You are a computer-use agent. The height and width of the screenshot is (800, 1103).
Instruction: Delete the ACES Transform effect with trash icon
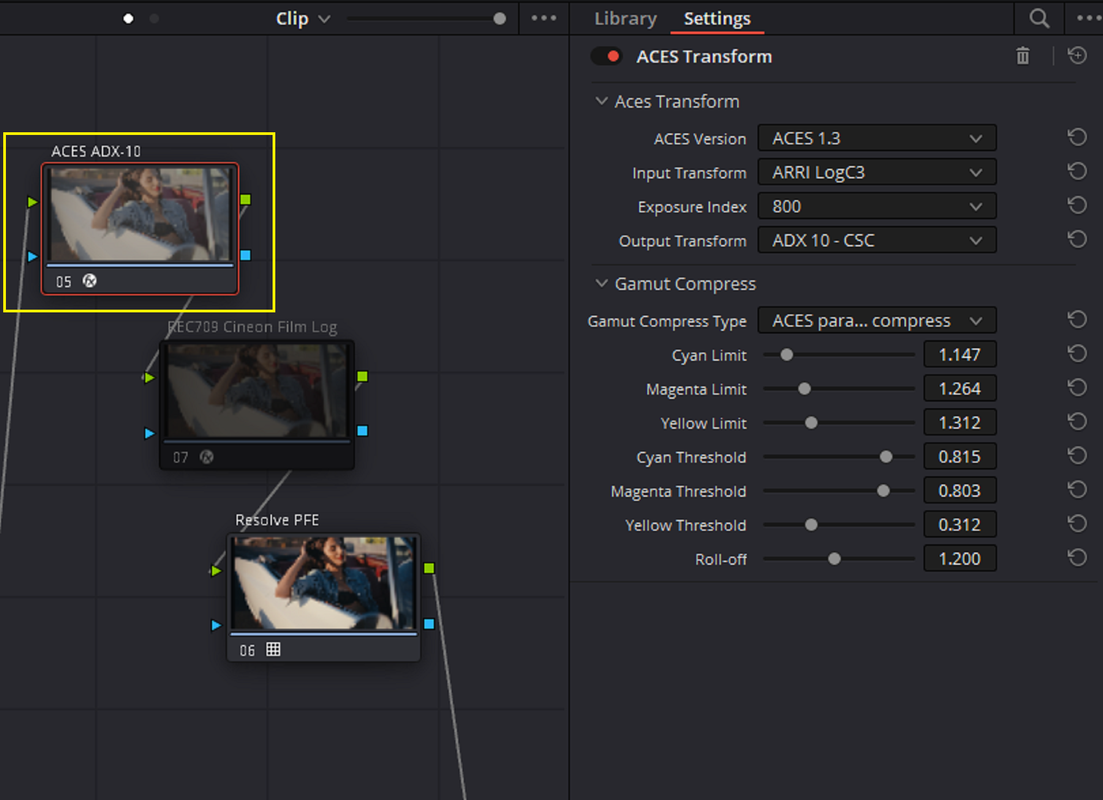[1022, 56]
